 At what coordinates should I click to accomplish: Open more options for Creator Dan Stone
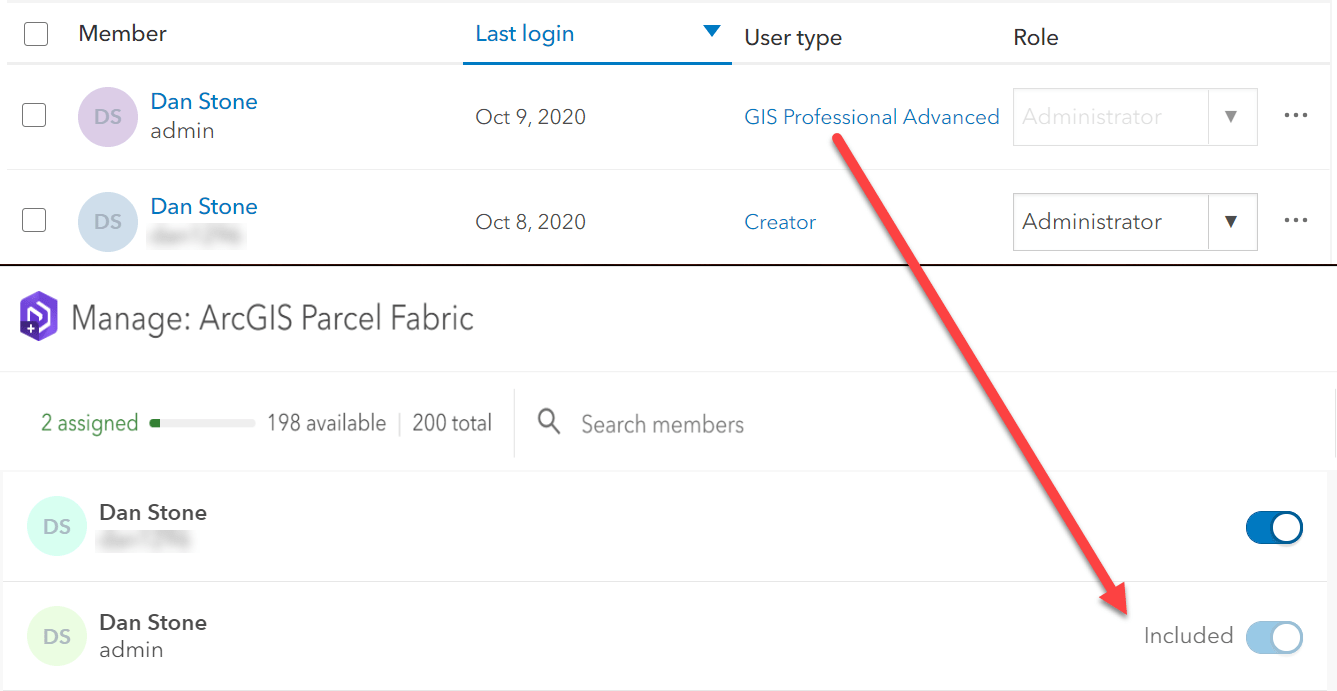point(1296,221)
